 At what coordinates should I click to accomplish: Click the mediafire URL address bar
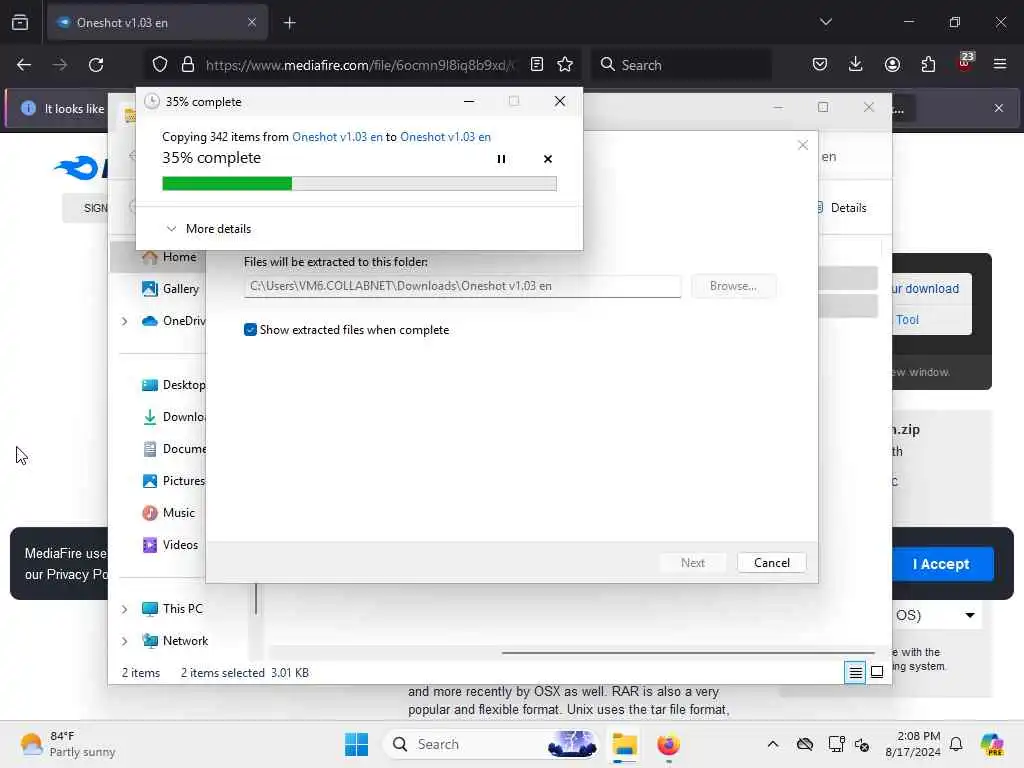tap(359, 65)
